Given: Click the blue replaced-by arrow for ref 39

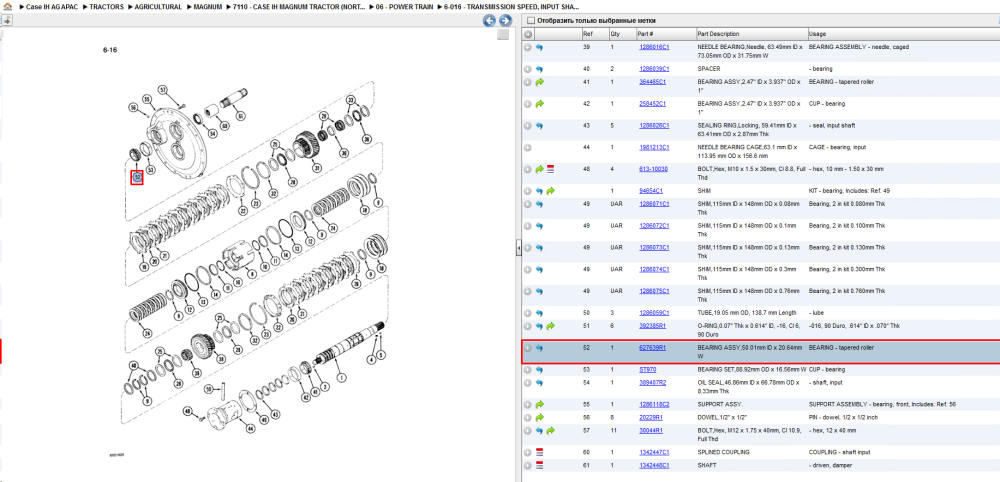Looking at the screenshot, I should click(x=540, y=48).
